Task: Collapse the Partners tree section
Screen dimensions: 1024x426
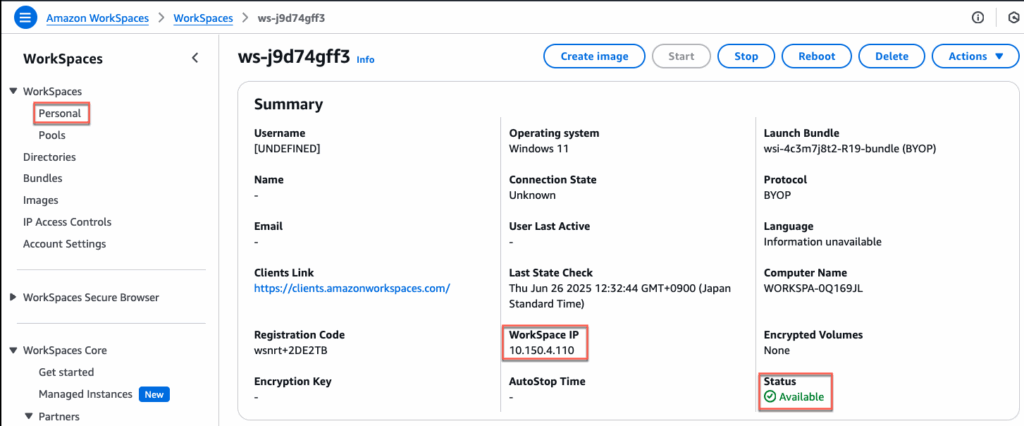Action: [29, 416]
